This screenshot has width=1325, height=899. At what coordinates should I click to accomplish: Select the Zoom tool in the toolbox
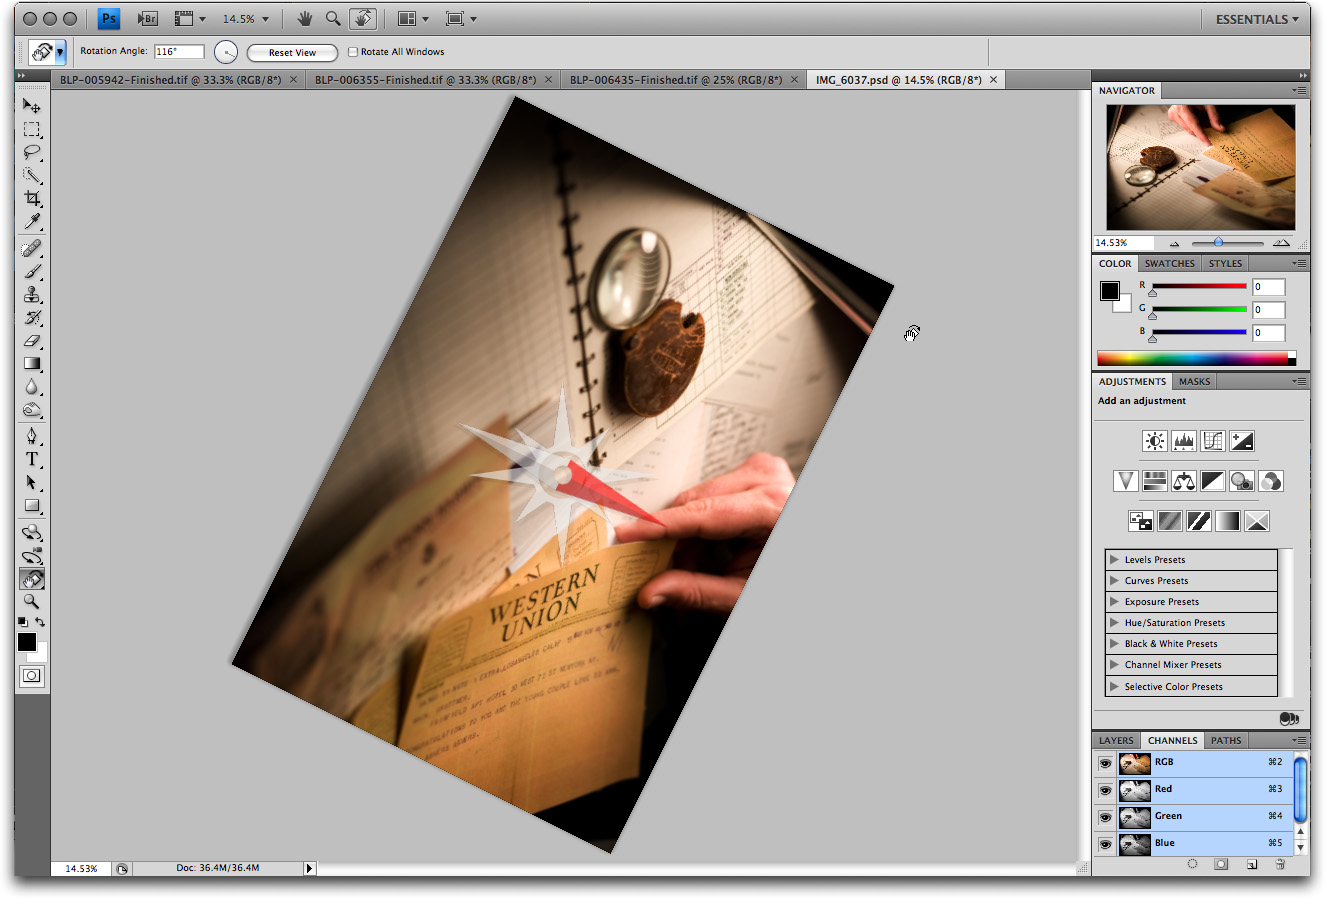(x=32, y=602)
